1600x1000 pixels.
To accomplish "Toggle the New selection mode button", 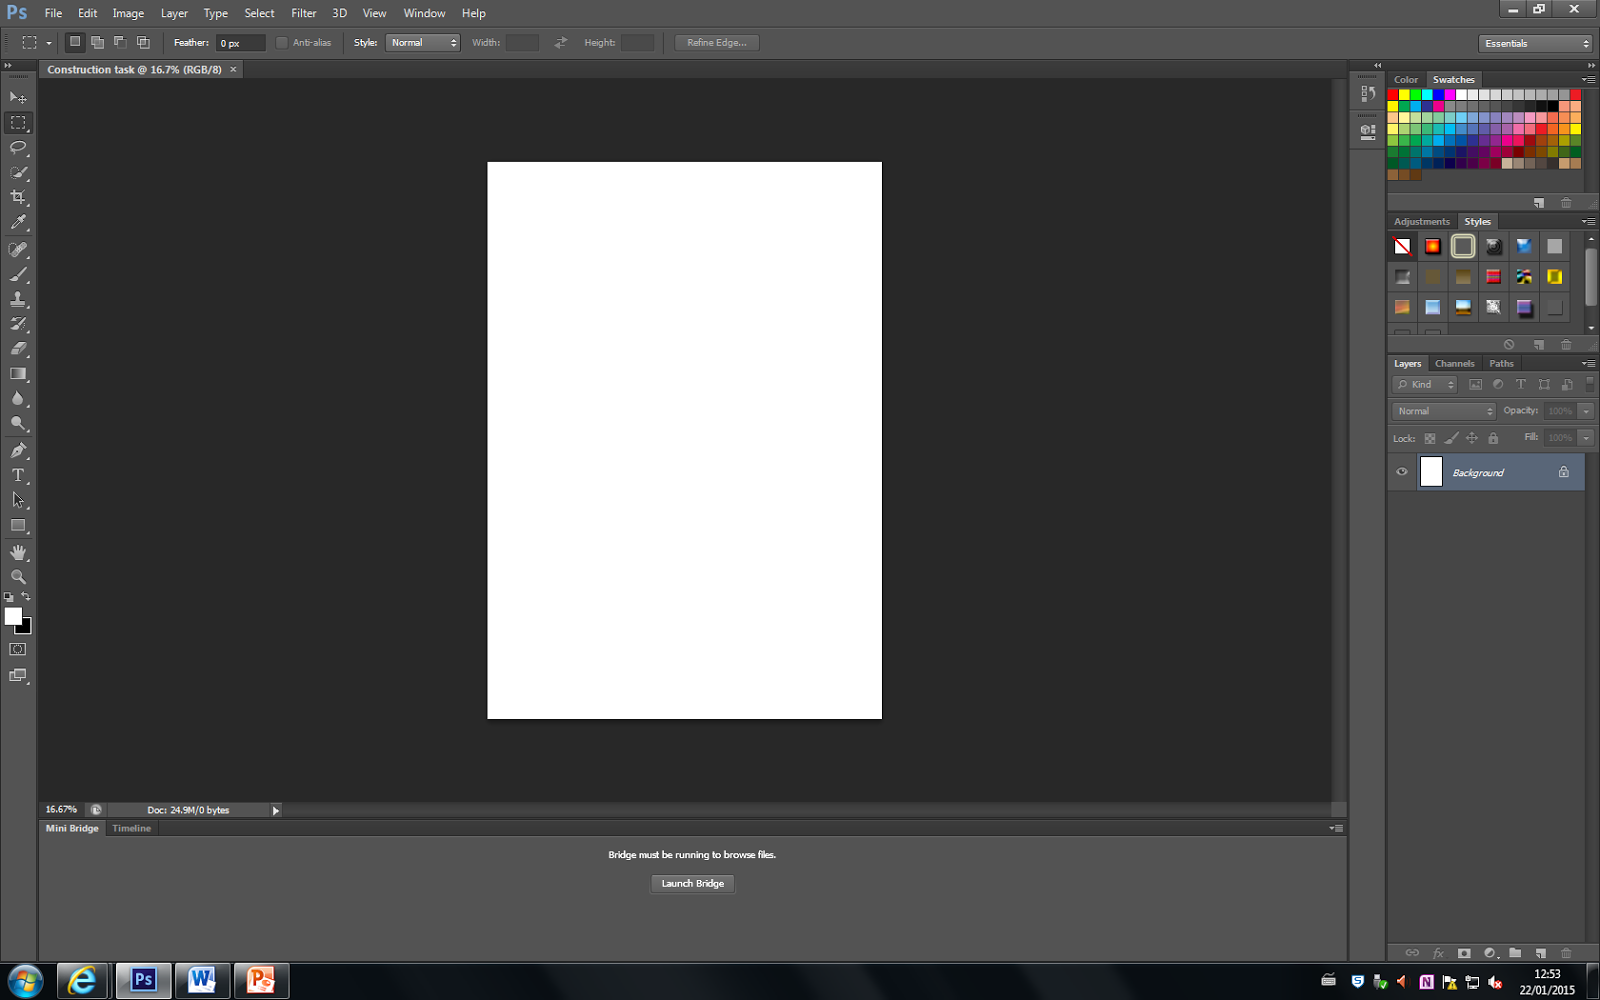I will click(75, 42).
